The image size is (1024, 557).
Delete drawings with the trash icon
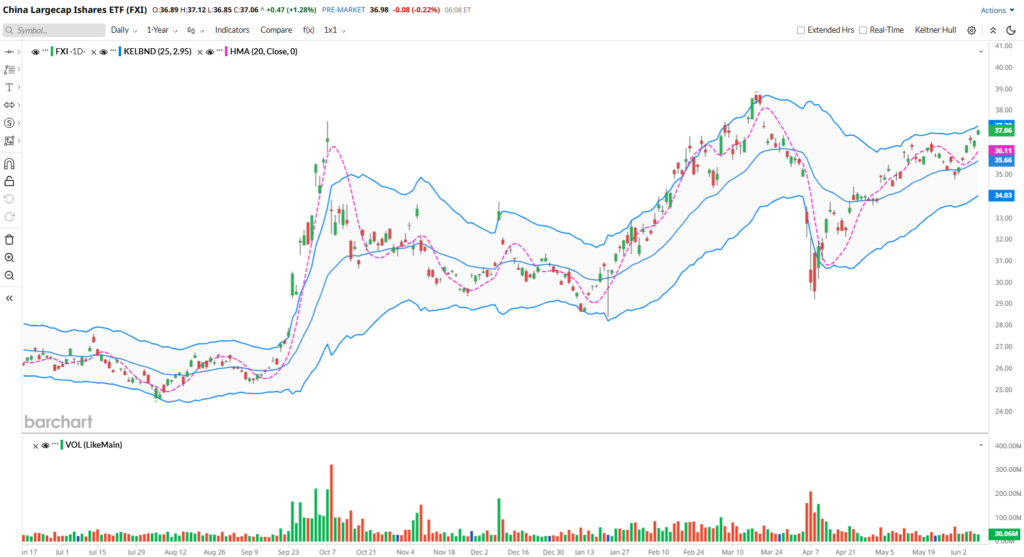point(9,239)
